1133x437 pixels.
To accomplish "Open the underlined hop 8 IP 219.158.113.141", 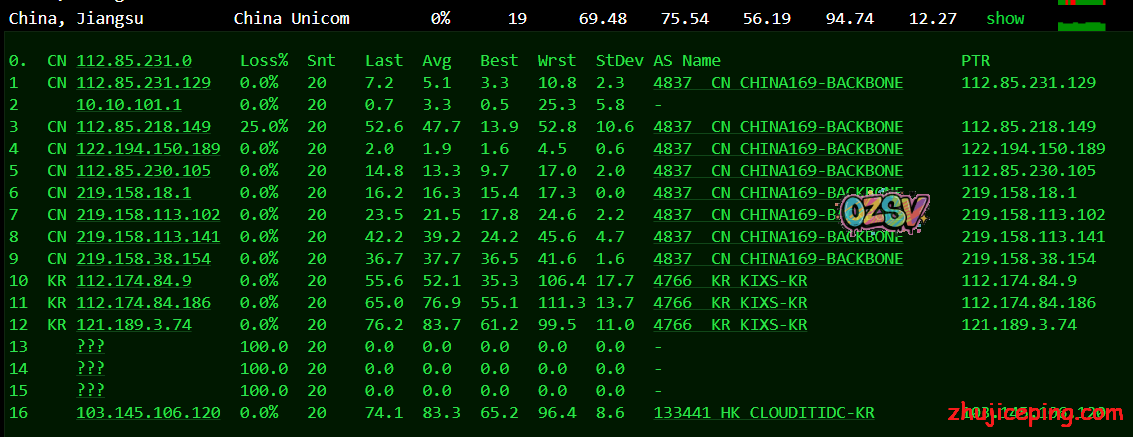I will 148,237.
